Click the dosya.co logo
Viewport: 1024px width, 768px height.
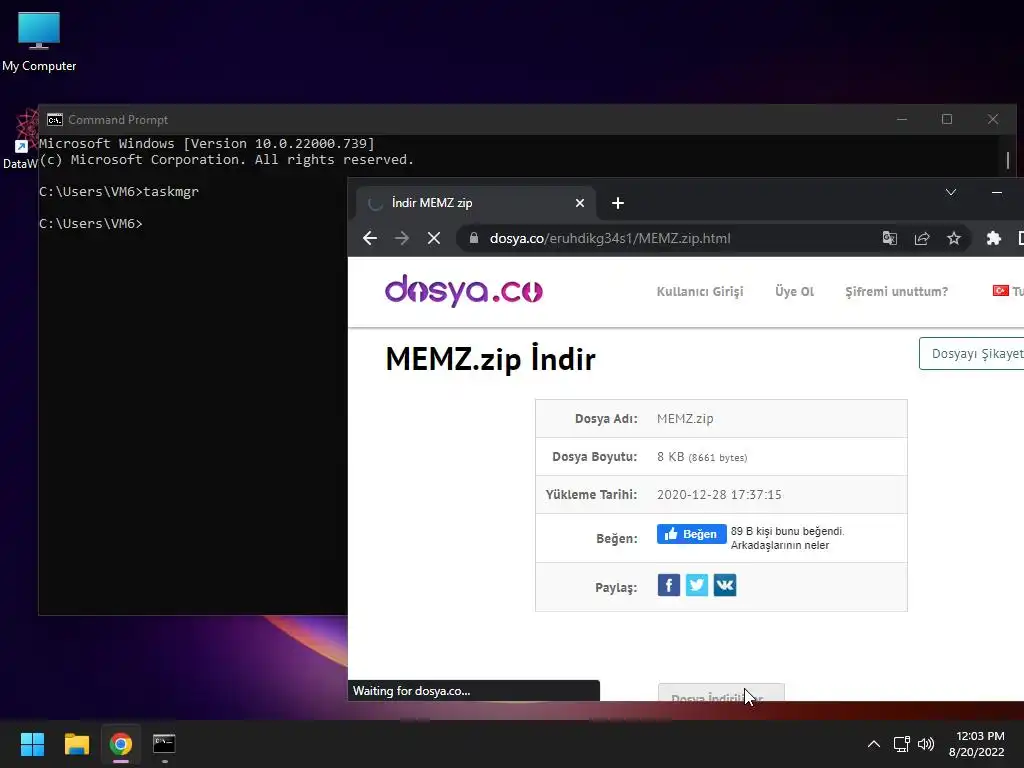[x=464, y=291]
